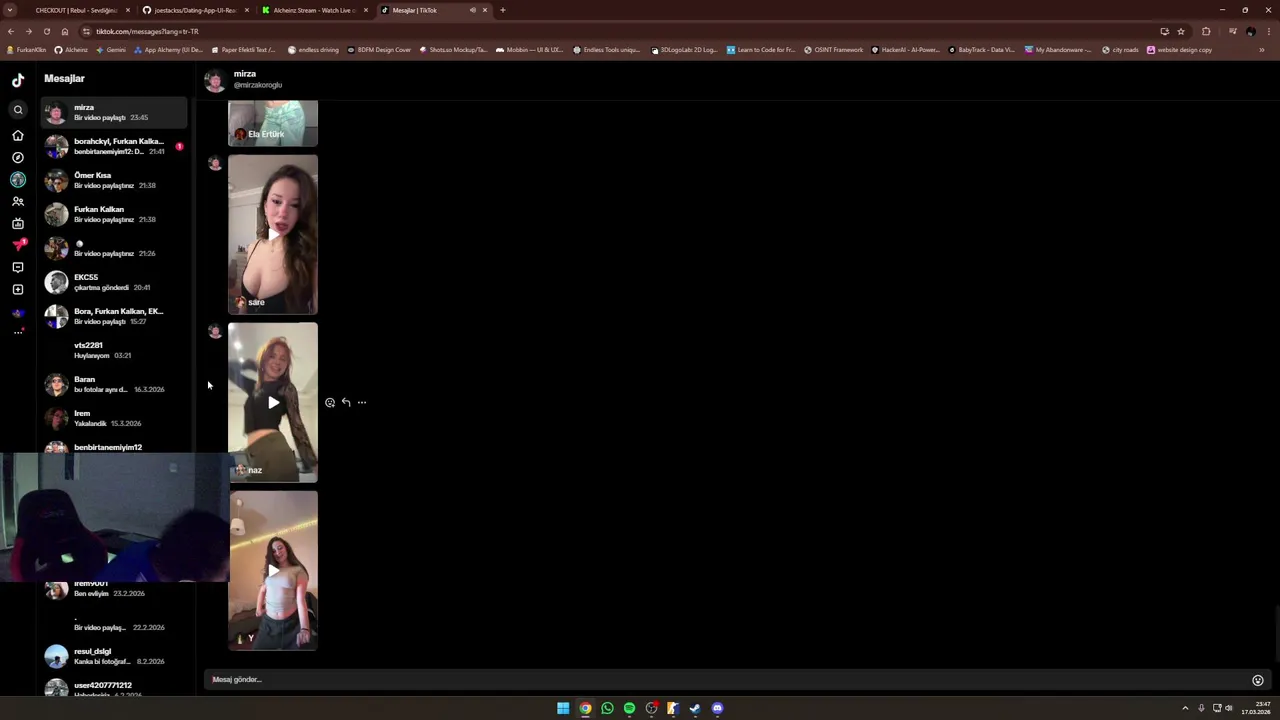Open Messages paper-plane icon with badge
The height and width of the screenshot is (720, 1280).
pos(18,245)
